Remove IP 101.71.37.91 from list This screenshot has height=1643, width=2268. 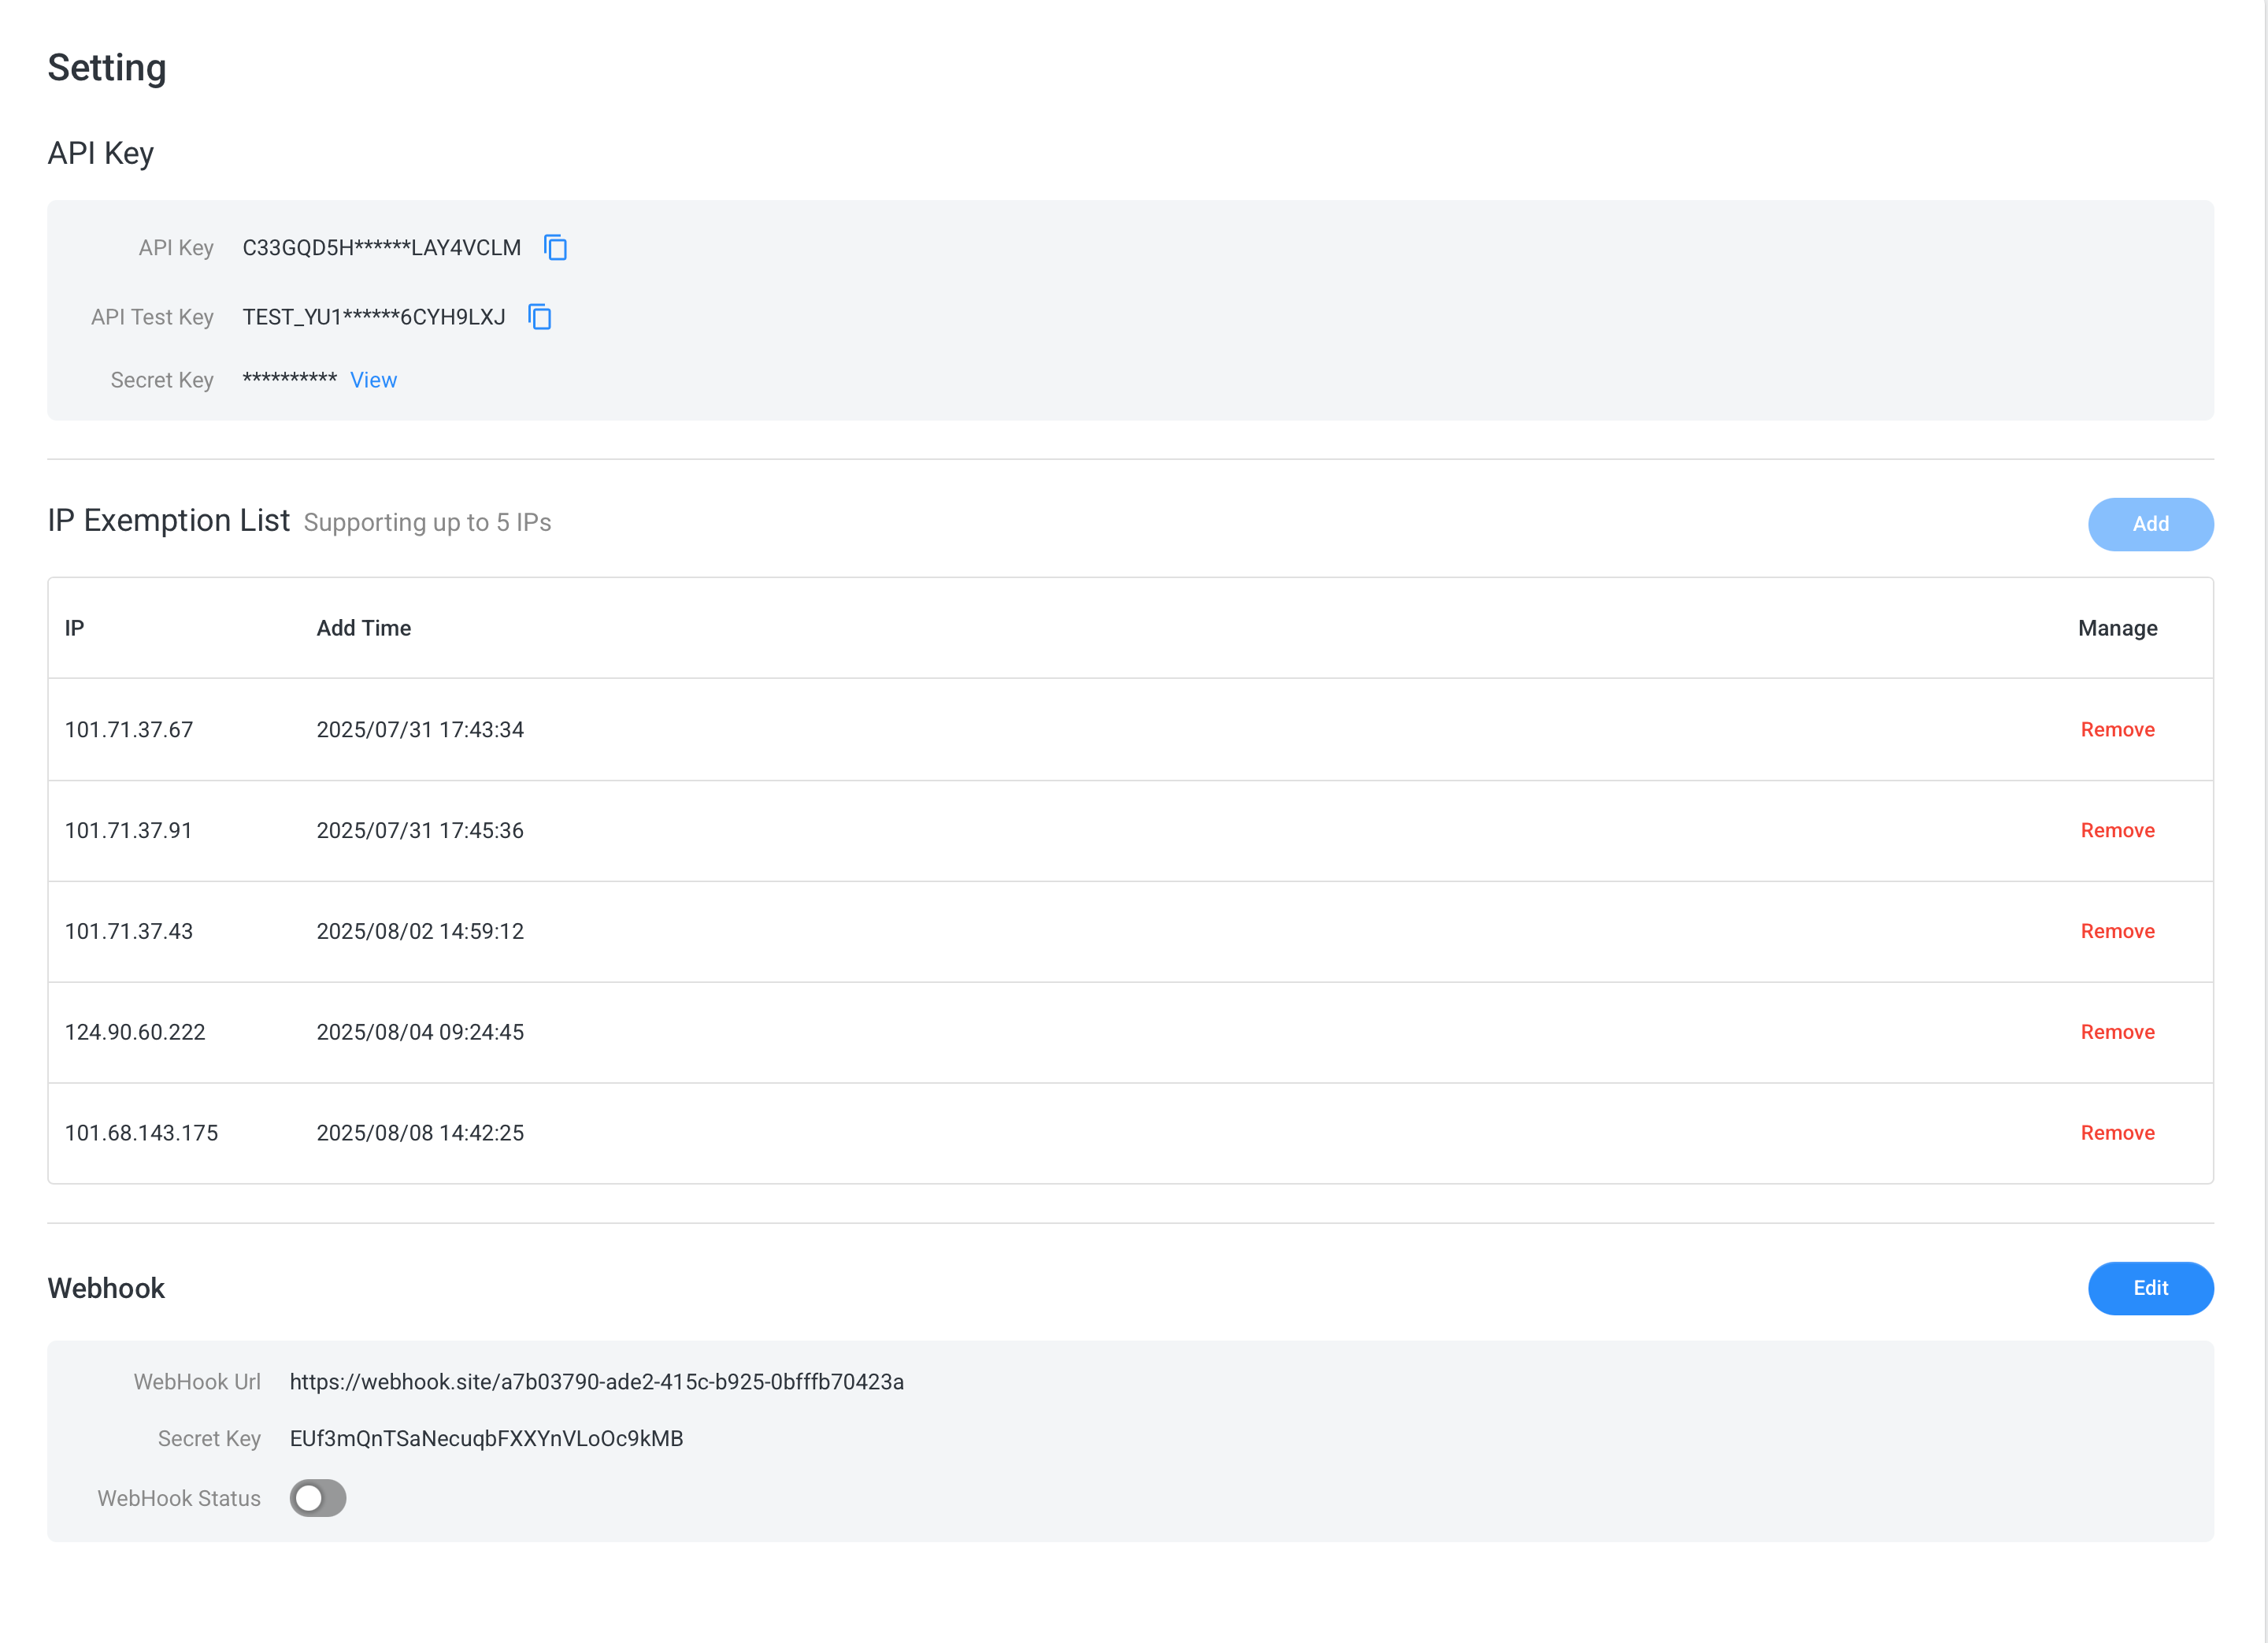click(2117, 831)
